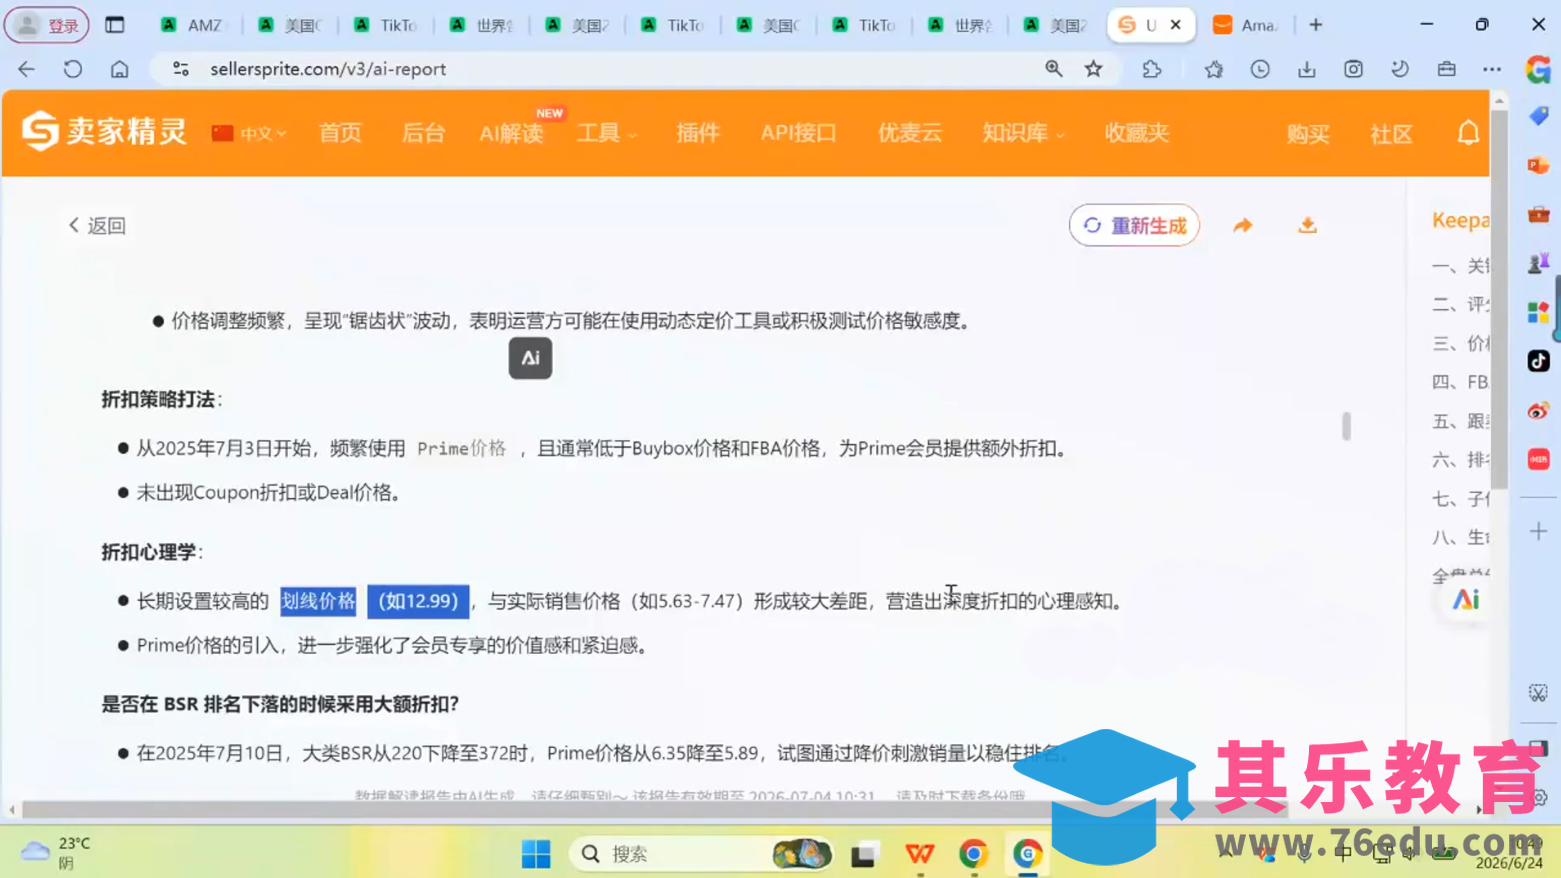
Task: Click the 购买 link
Action: [x=1308, y=134]
